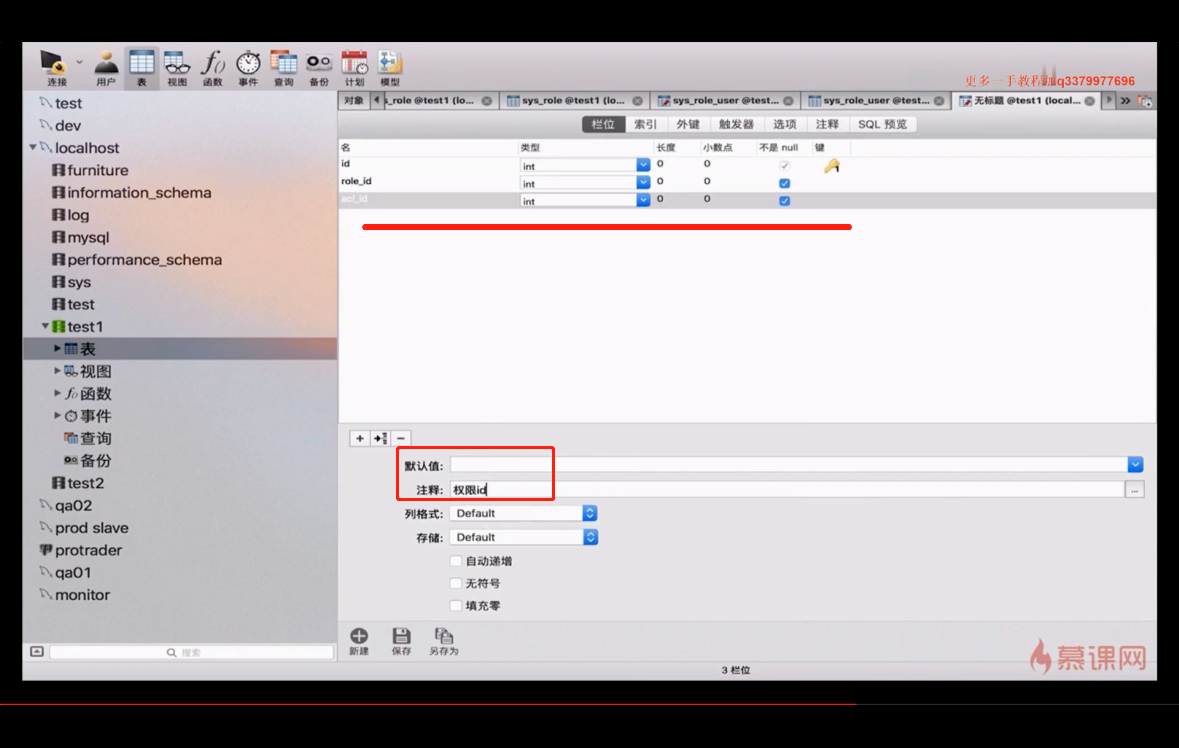Select the 备份 (backup) toolbar icon
Screen dimensions: 1179x748
tap(319, 68)
